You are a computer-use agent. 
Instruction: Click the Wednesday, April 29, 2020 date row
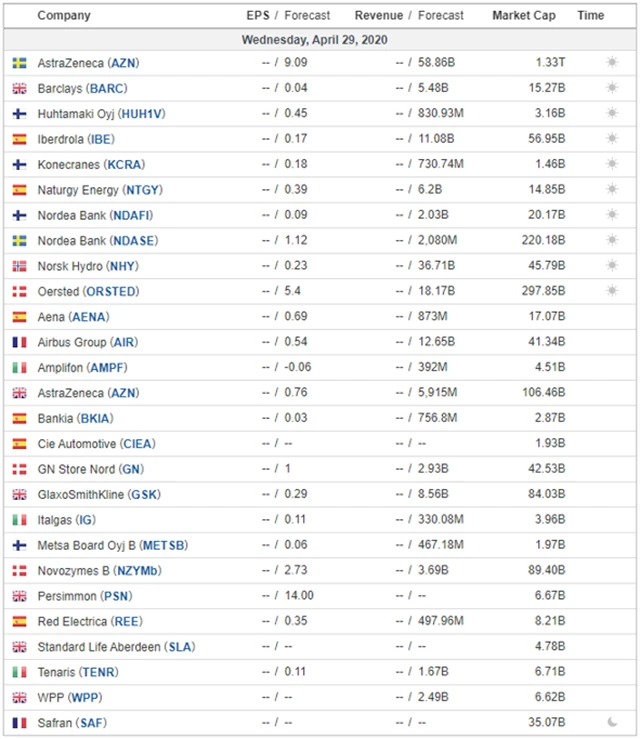(x=315, y=40)
